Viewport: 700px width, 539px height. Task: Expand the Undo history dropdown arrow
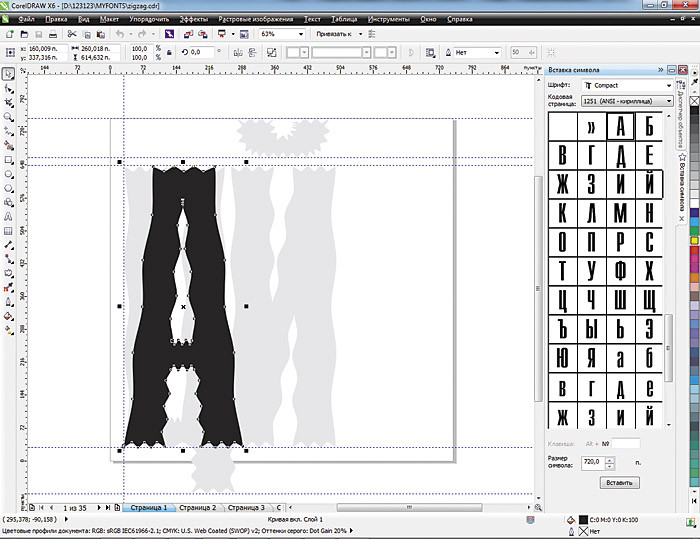click(130, 34)
